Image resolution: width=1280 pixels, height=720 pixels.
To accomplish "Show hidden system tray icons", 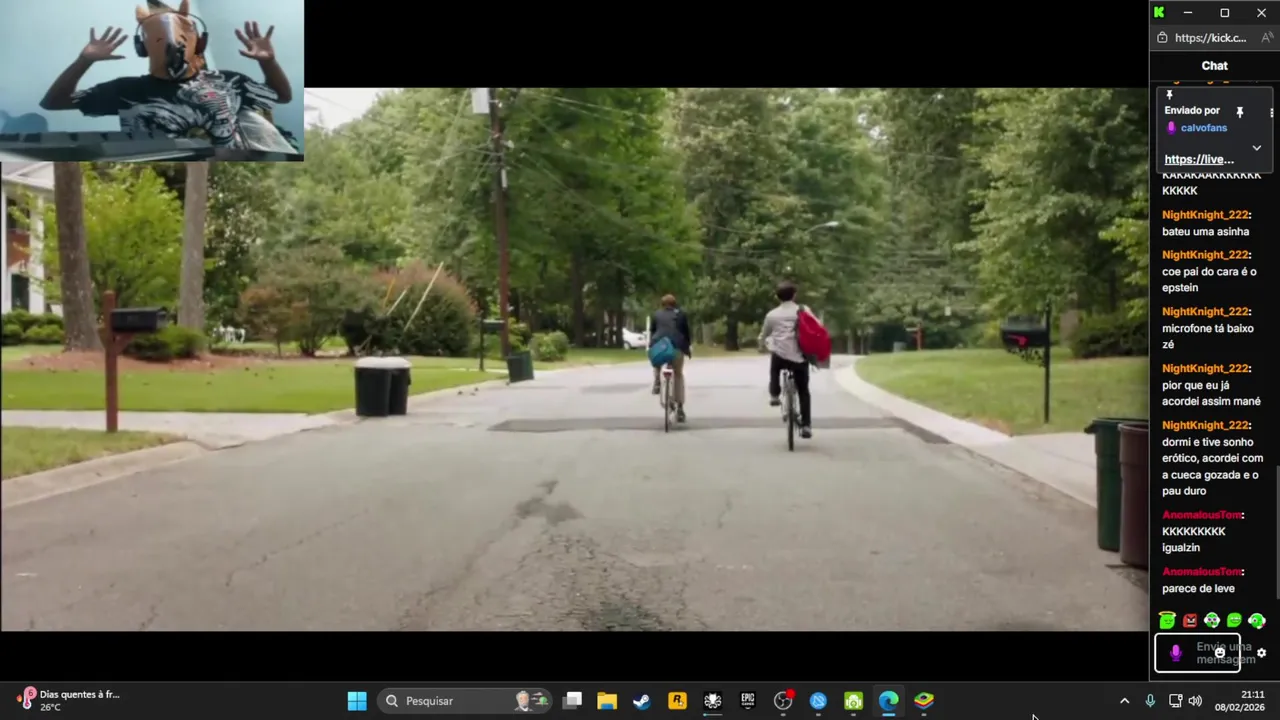I will (x=1124, y=701).
